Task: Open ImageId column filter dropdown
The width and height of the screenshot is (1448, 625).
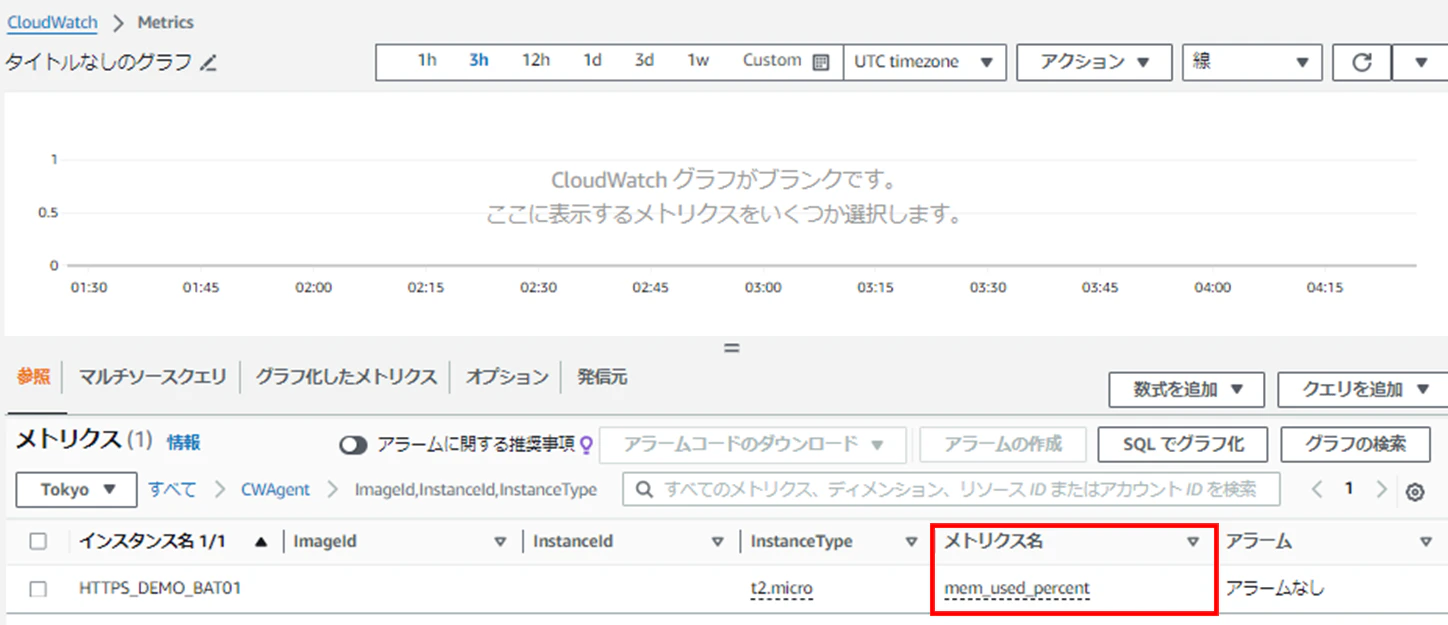Action: coord(501,542)
